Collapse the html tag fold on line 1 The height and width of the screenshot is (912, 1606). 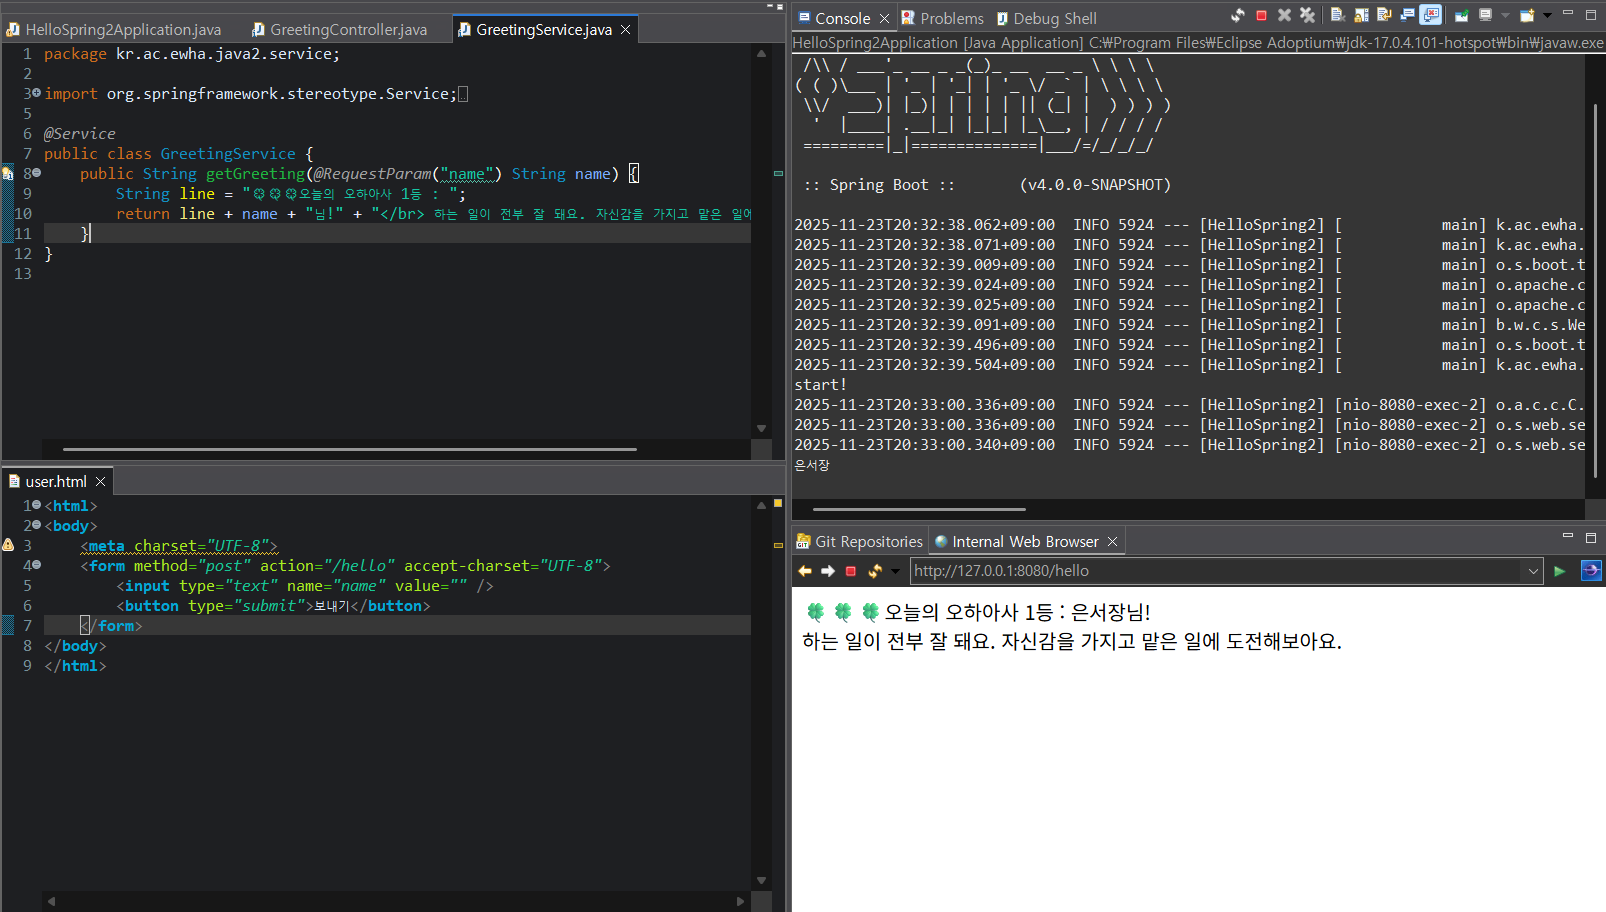[x=37, y=505]
